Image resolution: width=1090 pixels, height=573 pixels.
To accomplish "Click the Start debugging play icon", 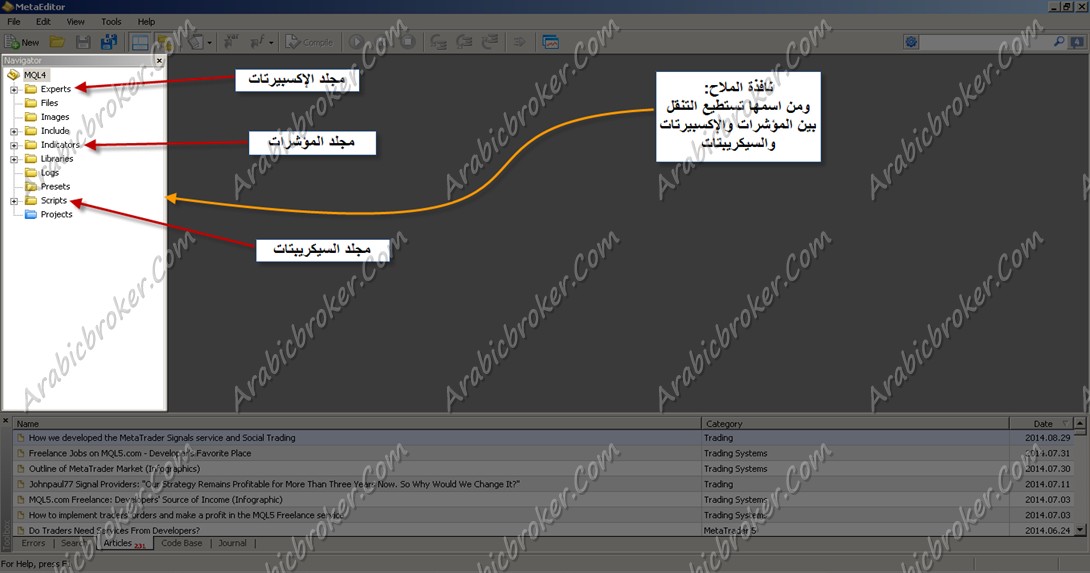I will (x=357, y=42).
